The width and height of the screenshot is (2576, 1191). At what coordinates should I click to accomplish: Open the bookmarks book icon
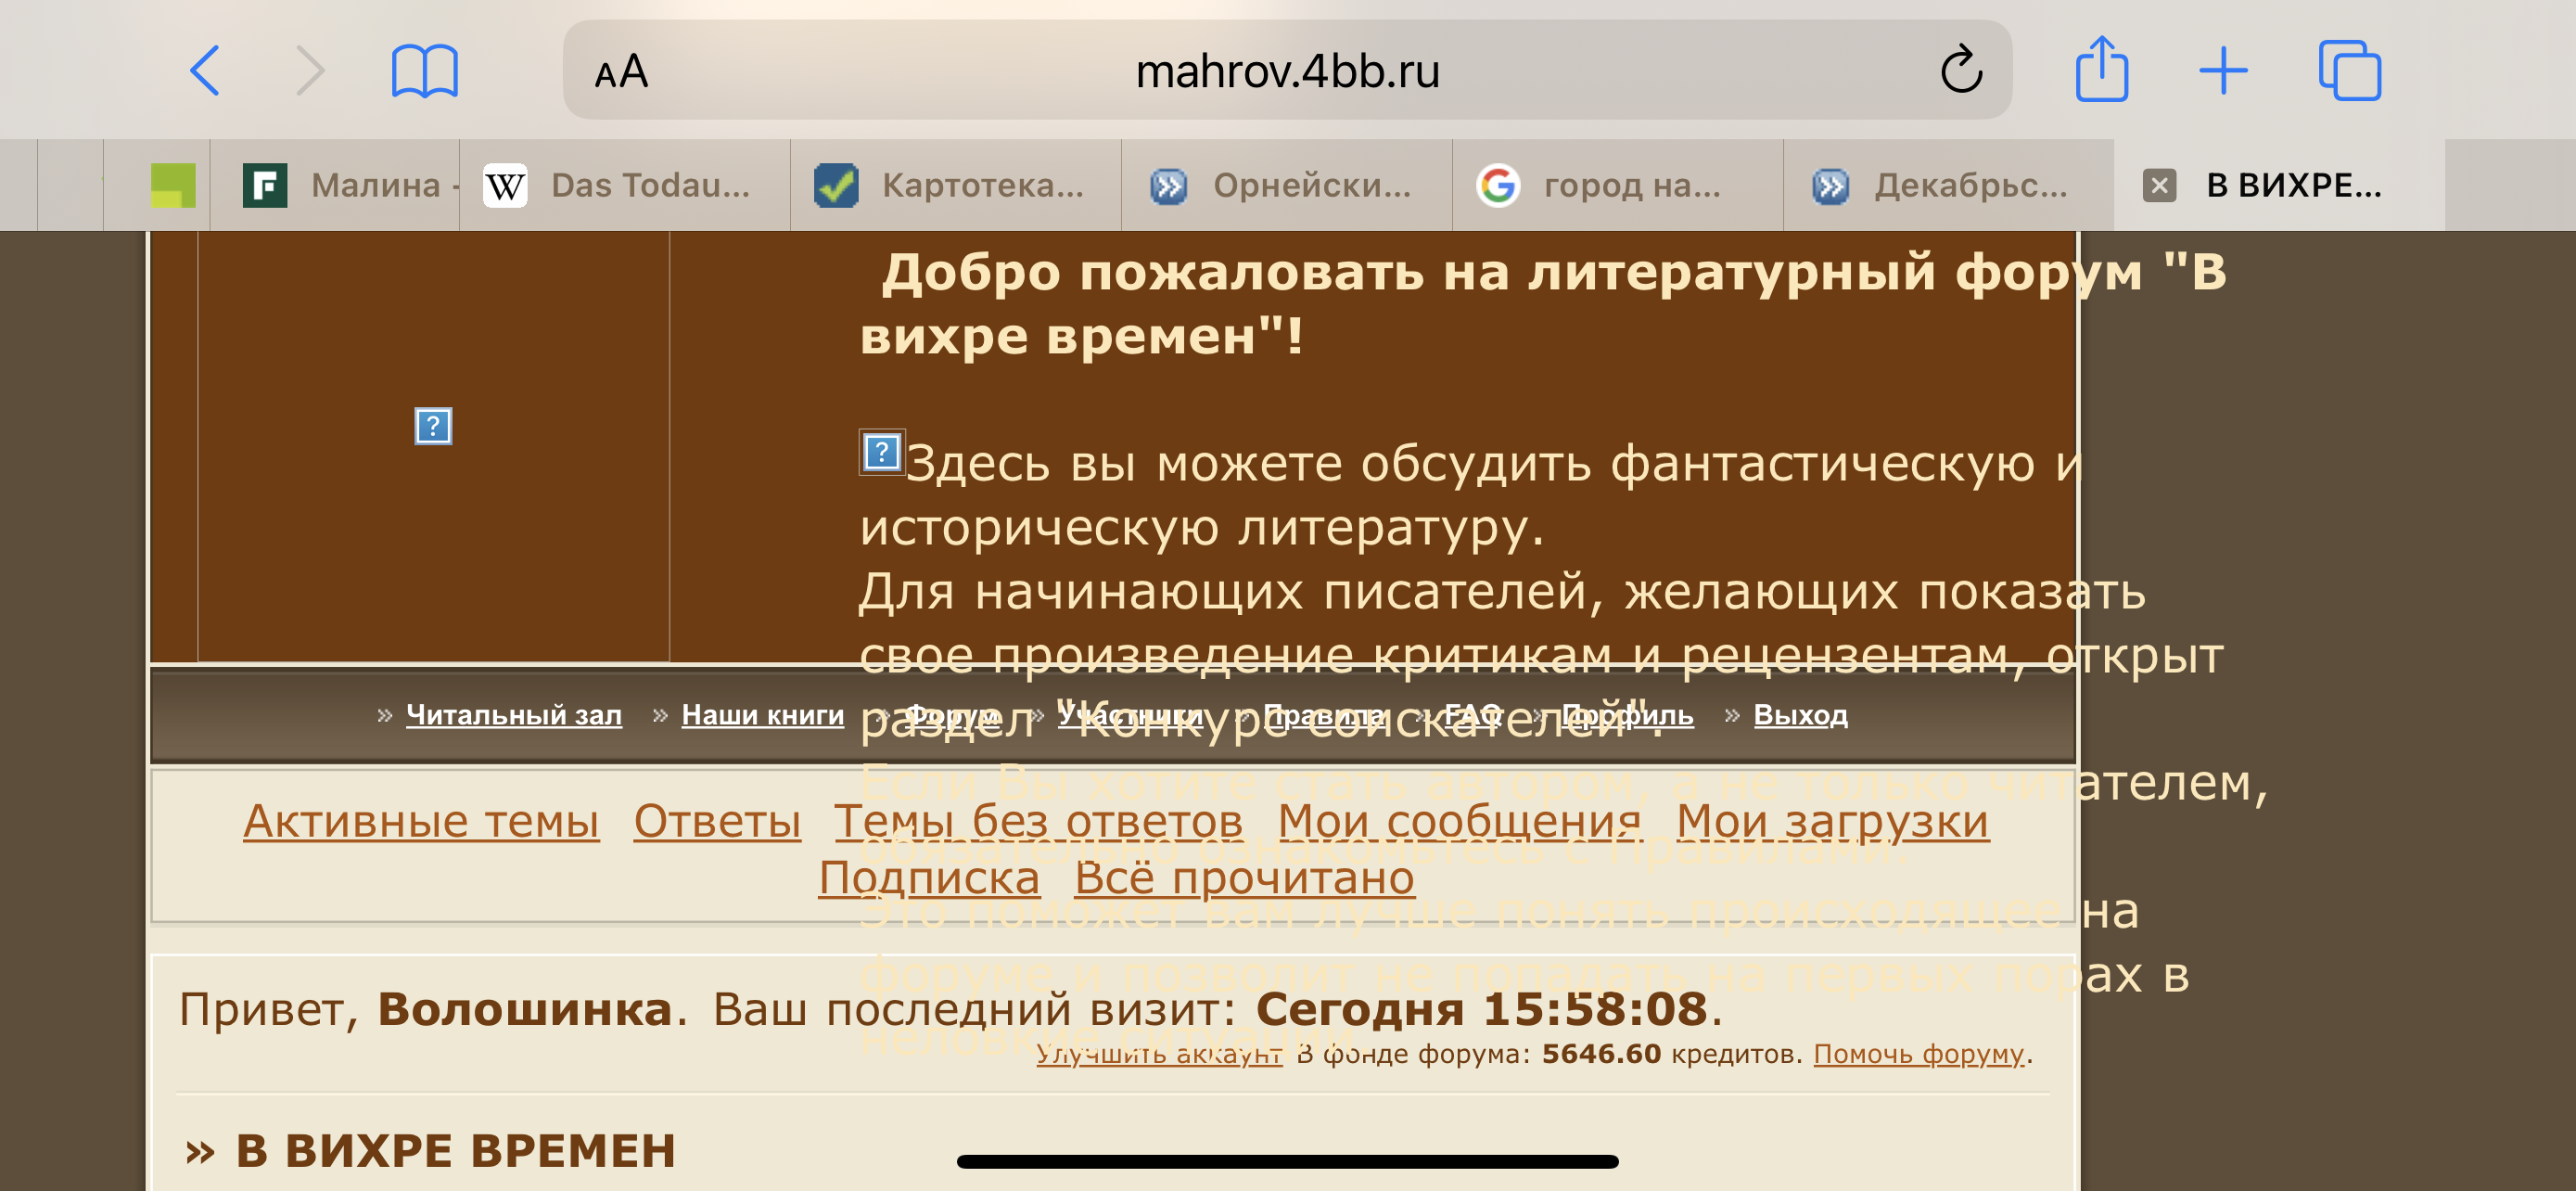click(424, 71)
